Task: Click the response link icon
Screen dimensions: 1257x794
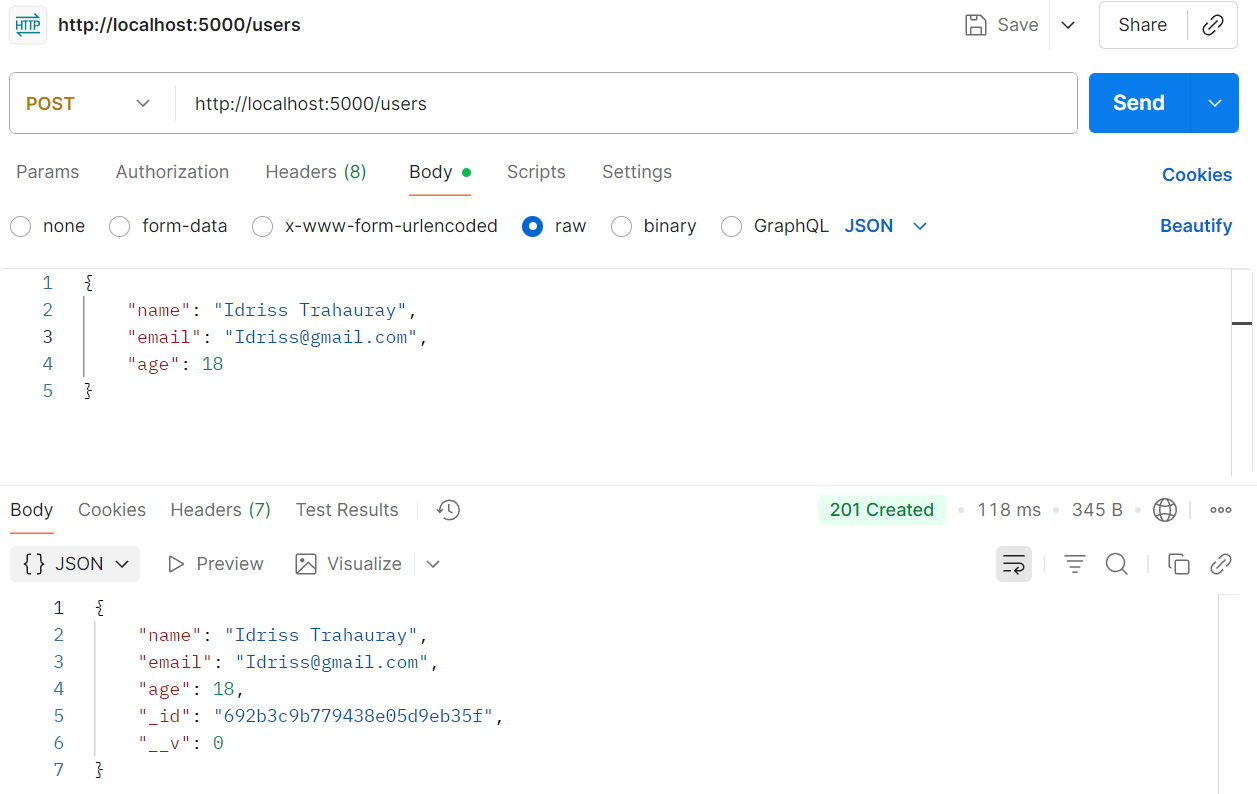Action: [x=1220, y=564]
